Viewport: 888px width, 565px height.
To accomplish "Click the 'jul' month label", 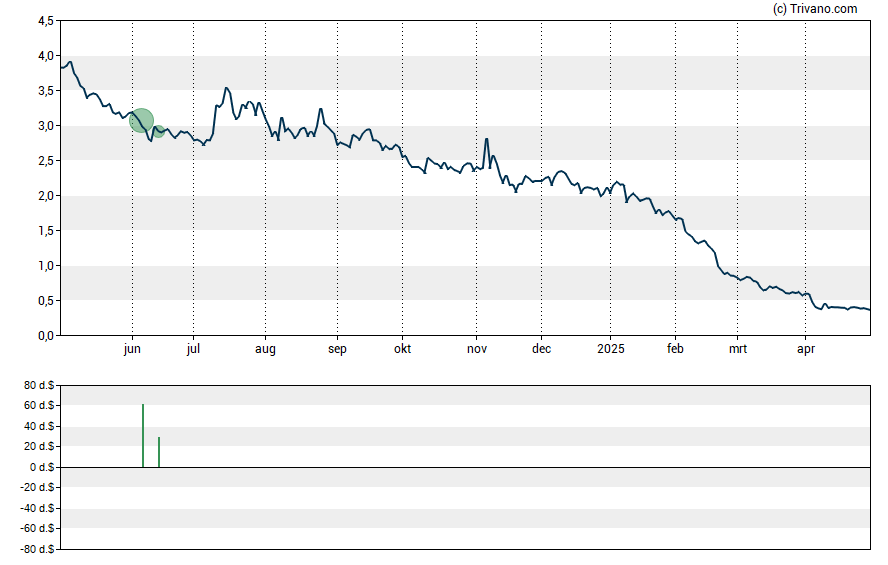I will coord(193,349).
